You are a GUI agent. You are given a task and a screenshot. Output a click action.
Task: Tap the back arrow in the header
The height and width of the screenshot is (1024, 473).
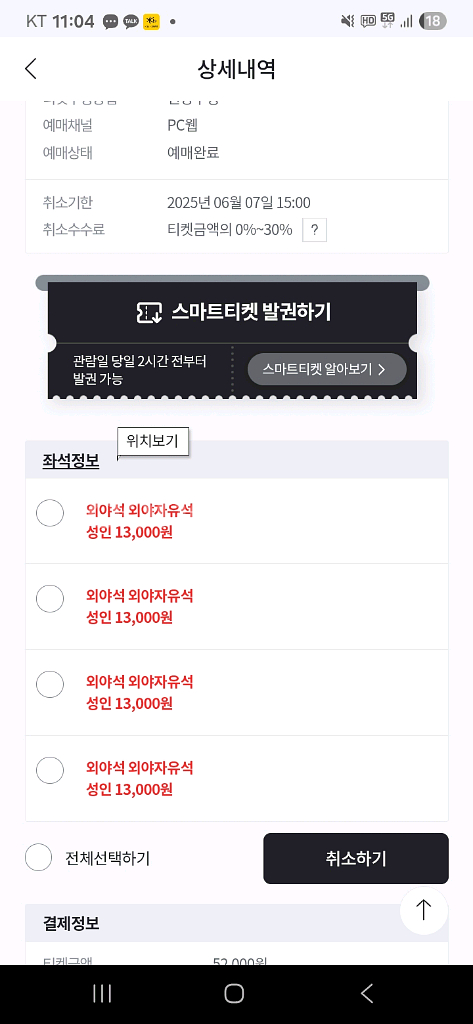[x=31, y=69]
